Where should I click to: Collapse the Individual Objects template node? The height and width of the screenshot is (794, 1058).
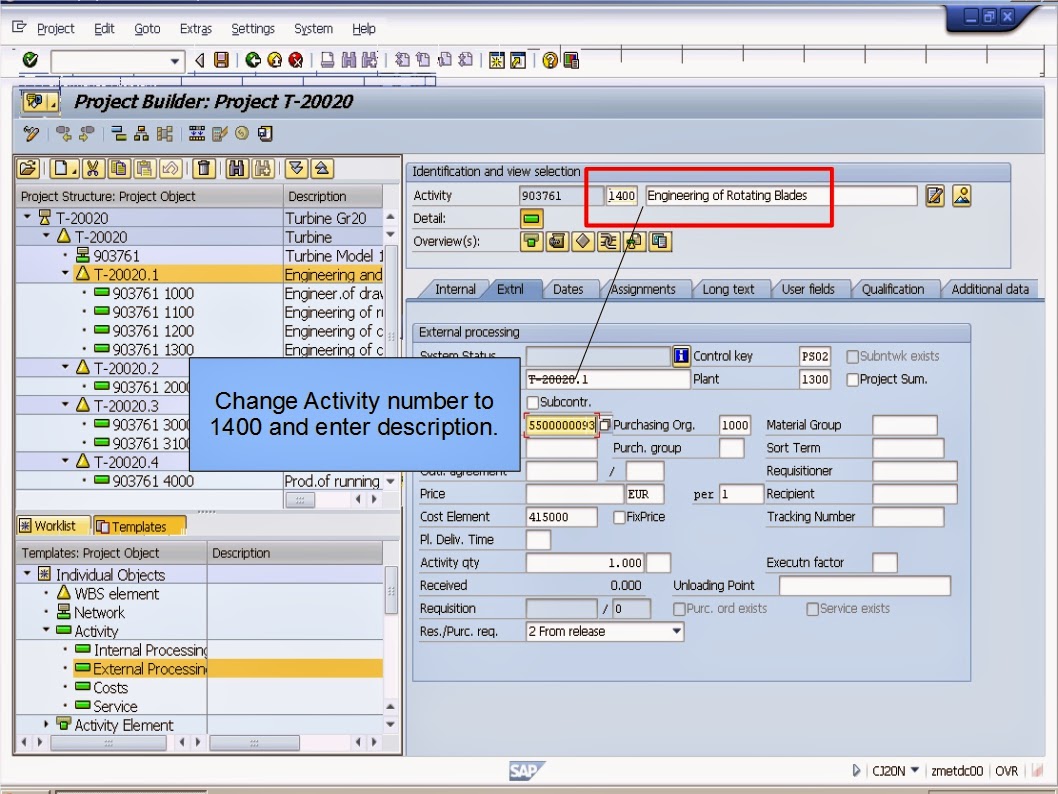click(28, 573)
